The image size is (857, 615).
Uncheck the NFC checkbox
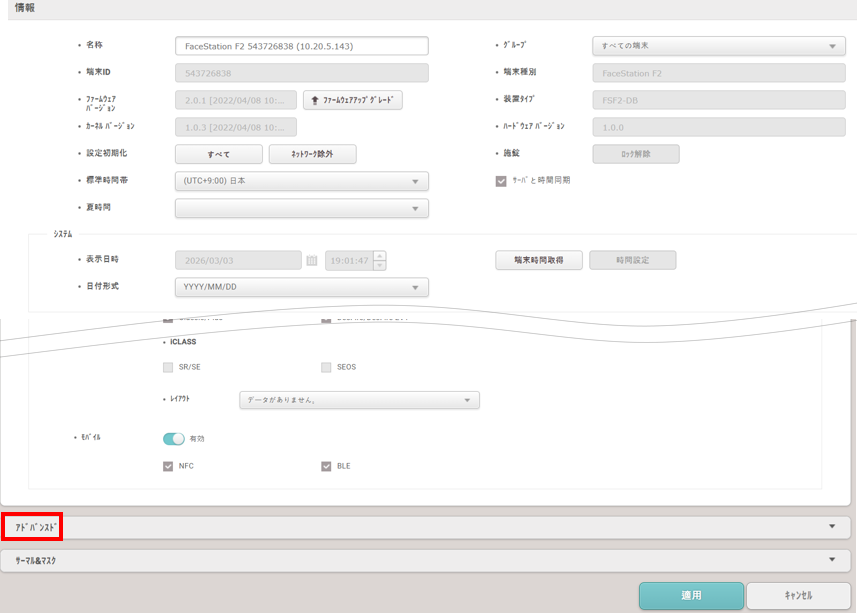[x=168, y=466]
